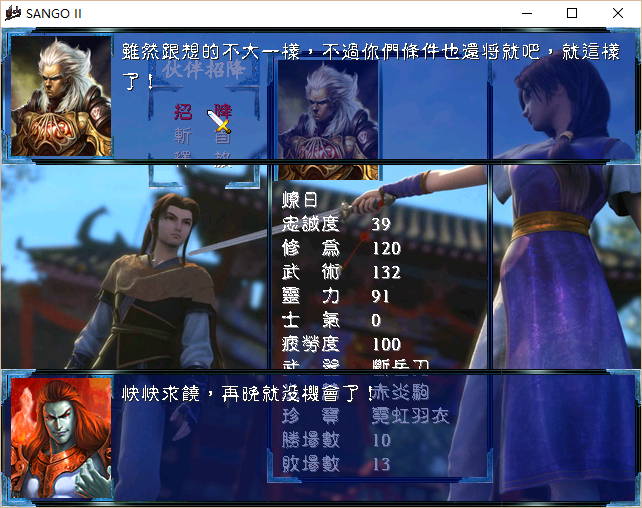Screen dimensions: 642x508
Task: Click the 疲勞度 stat label
Action: coord(310,344)
